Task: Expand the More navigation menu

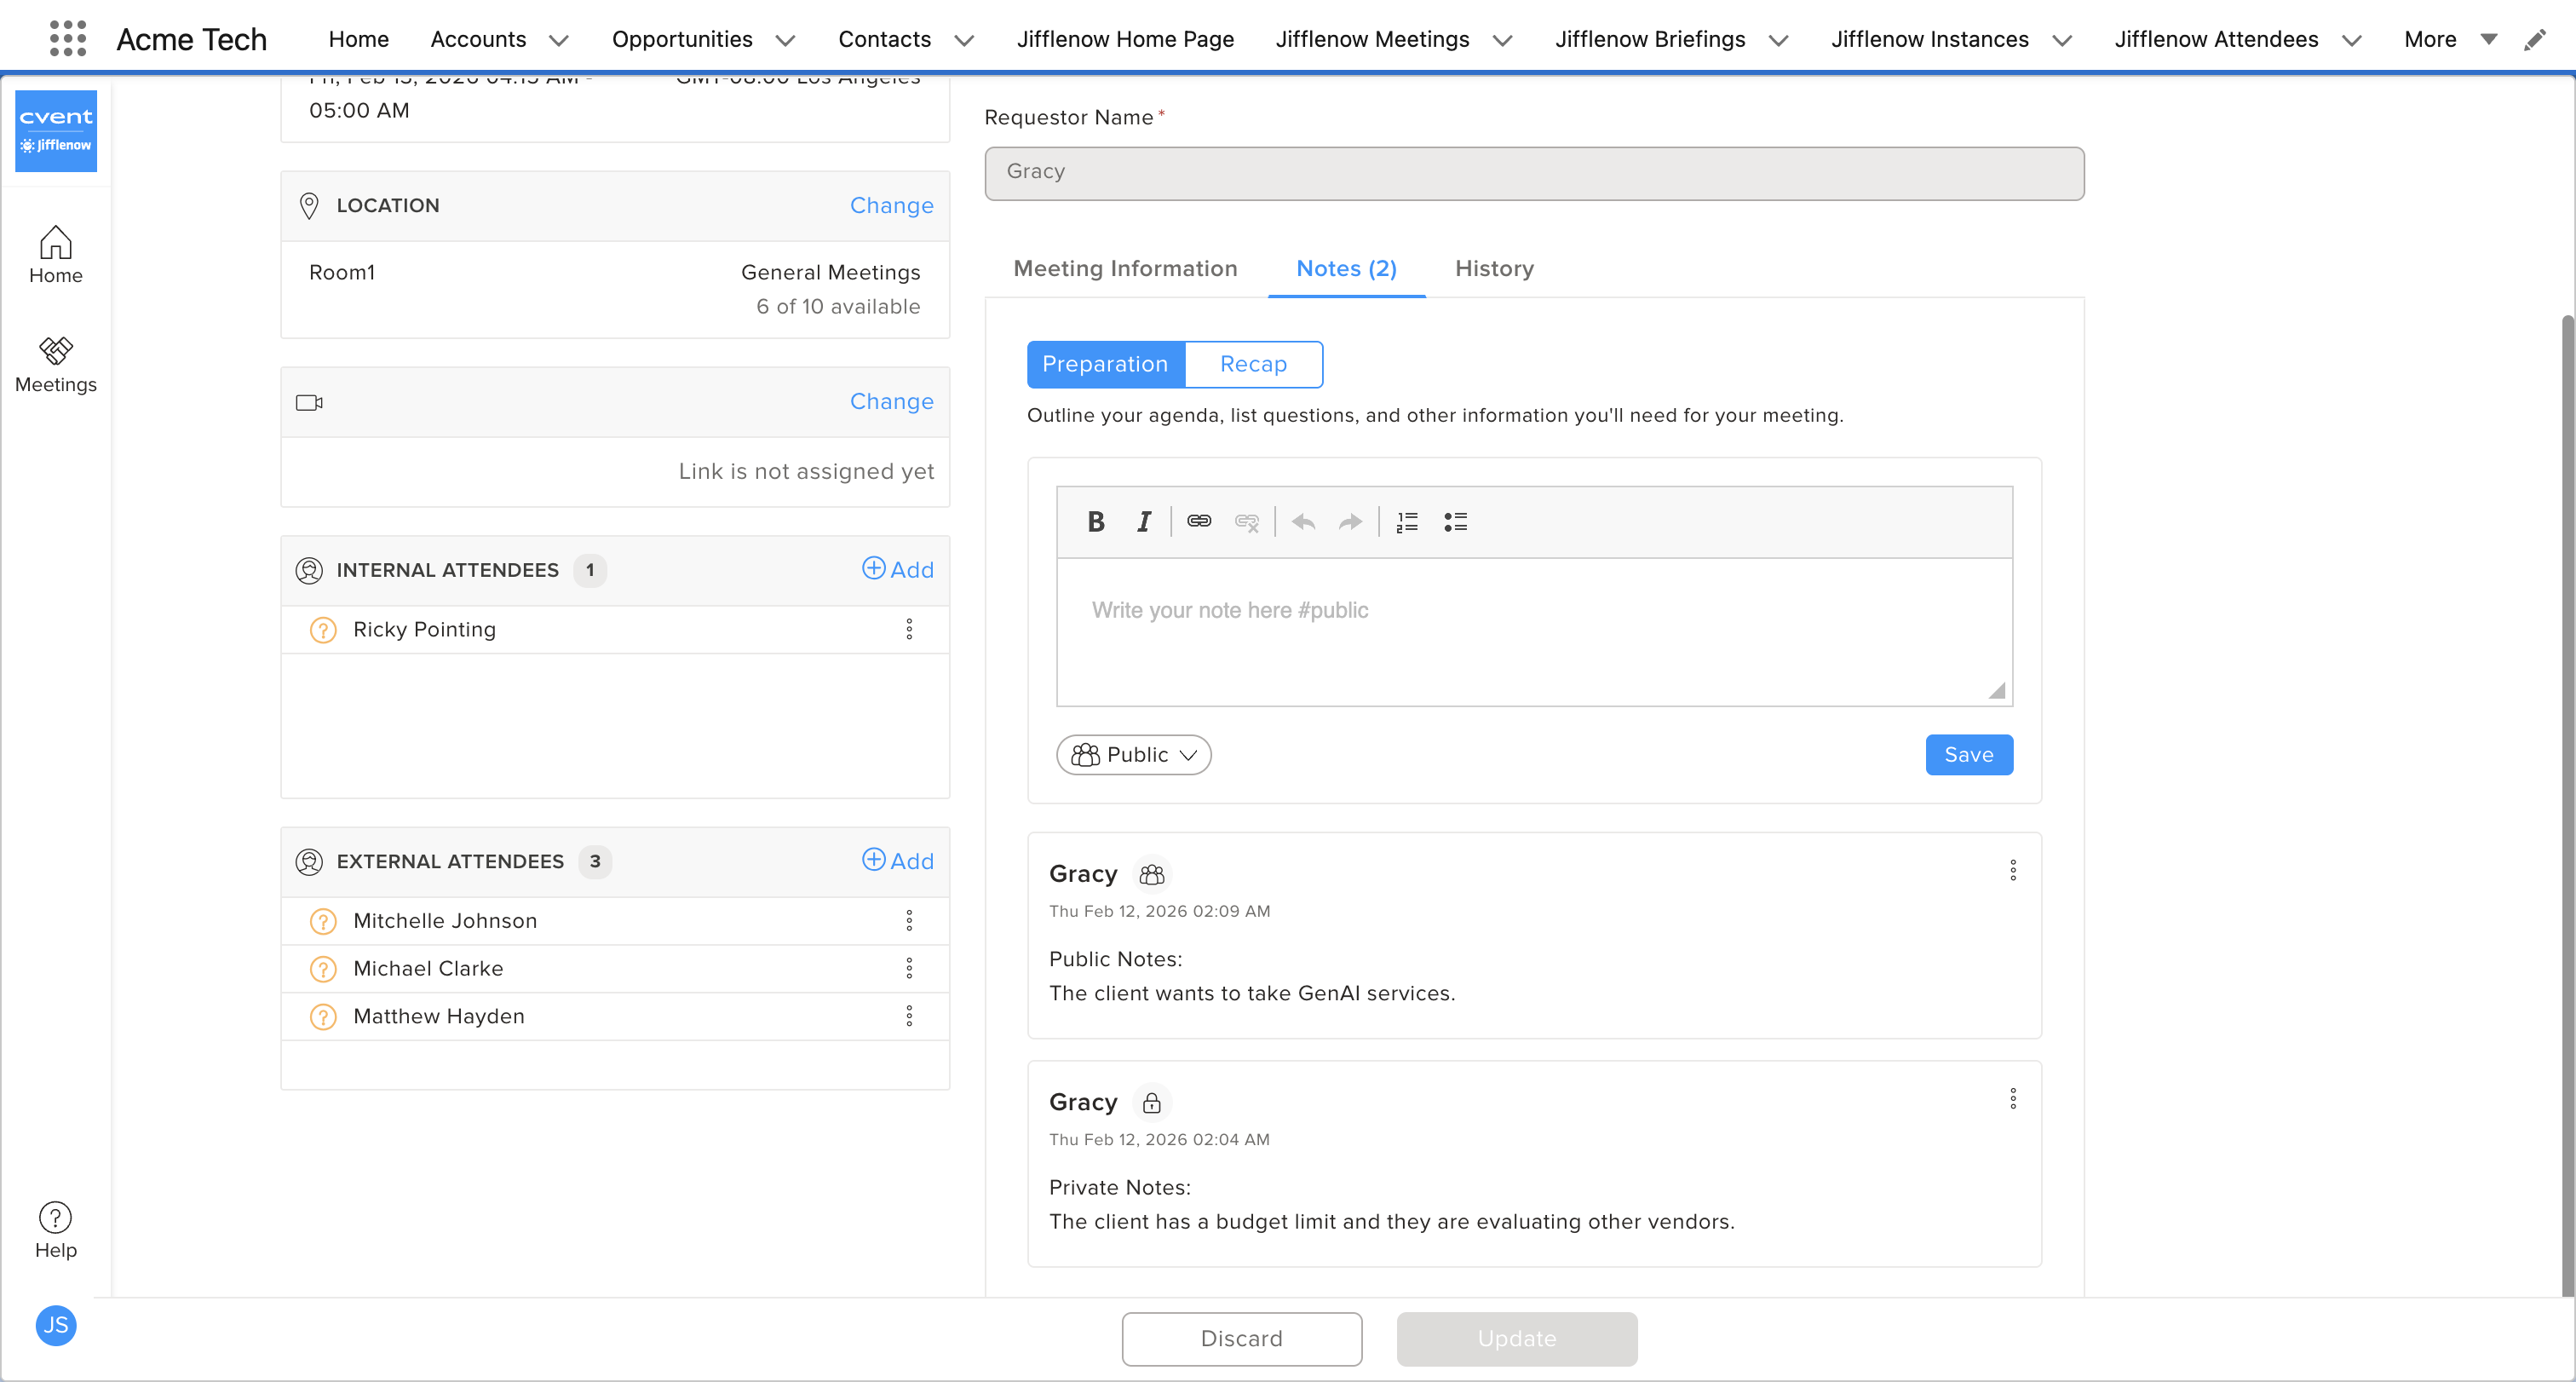Action: click(2489, 39)
